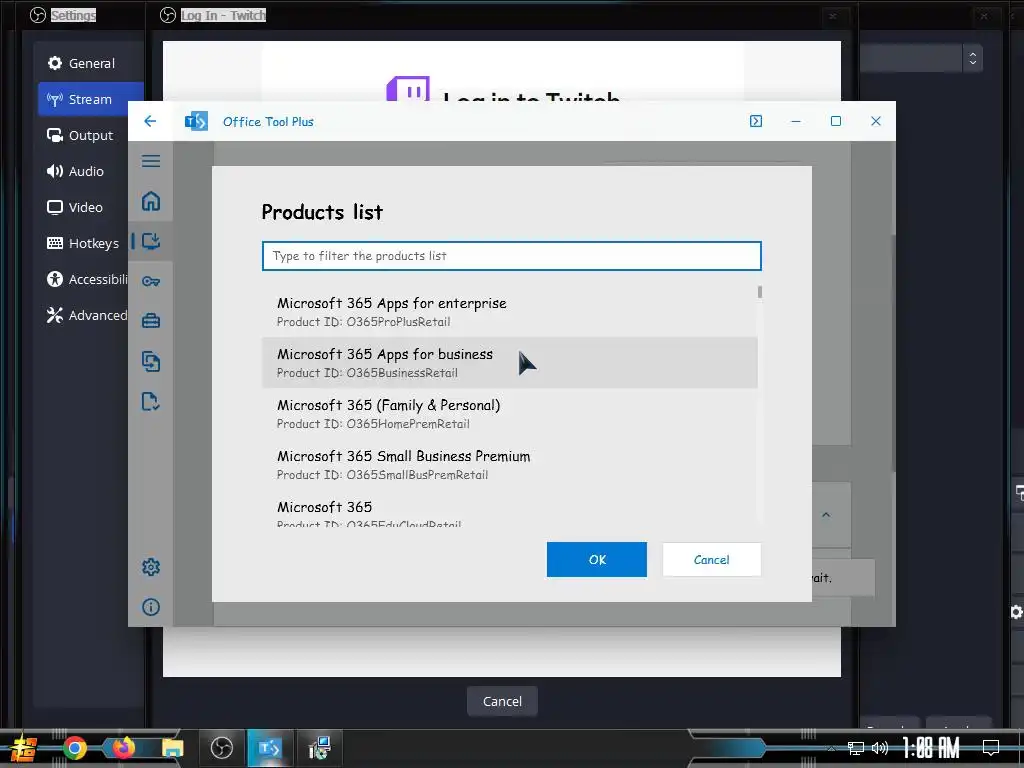
Task: Open File Explorer from taskbar
Action: click(172, 748)
